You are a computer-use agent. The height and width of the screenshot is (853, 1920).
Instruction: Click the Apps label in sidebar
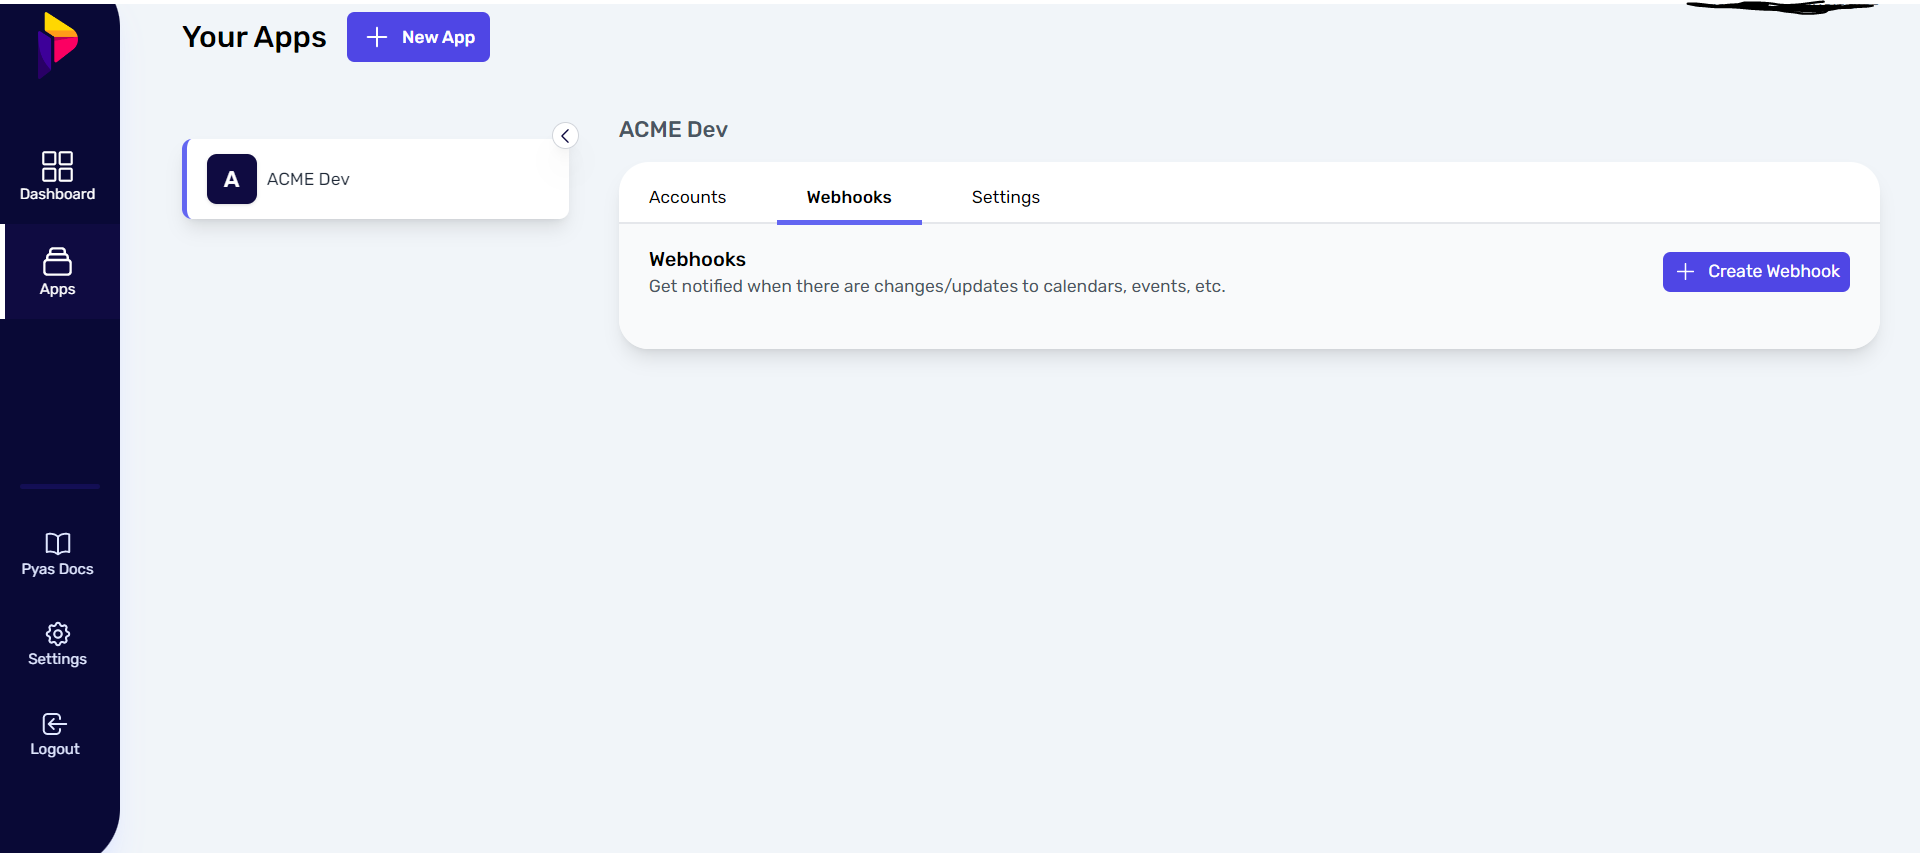(x=57, y=289)
